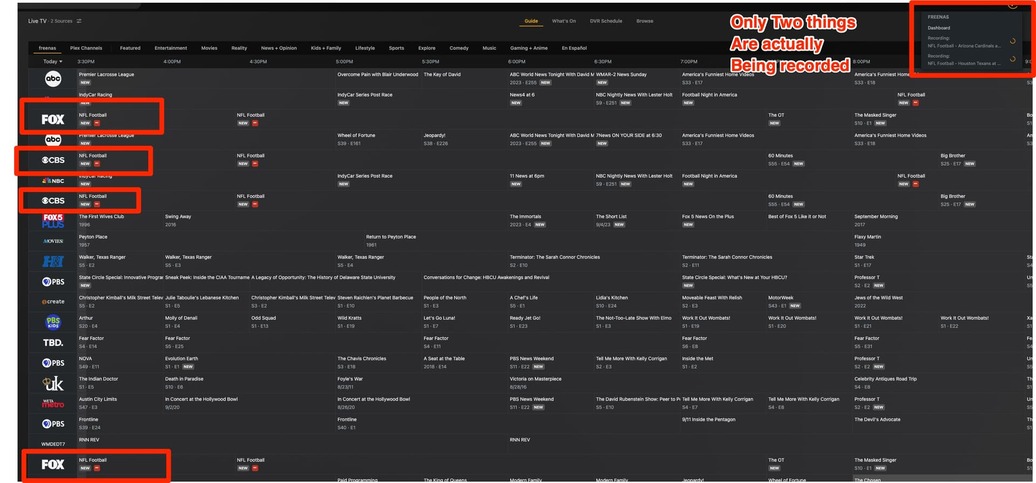
Task: Open the create channel logo
Action: pos(53,301)
